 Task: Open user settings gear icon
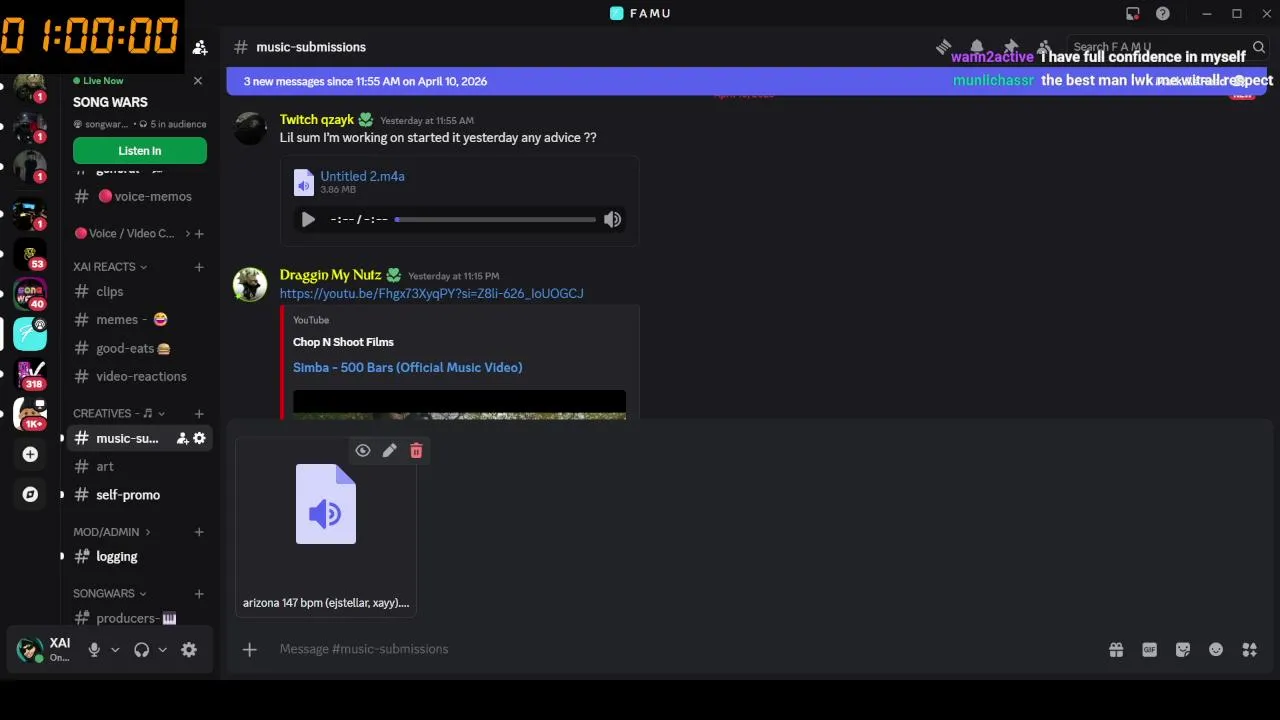tap(189, 650)
